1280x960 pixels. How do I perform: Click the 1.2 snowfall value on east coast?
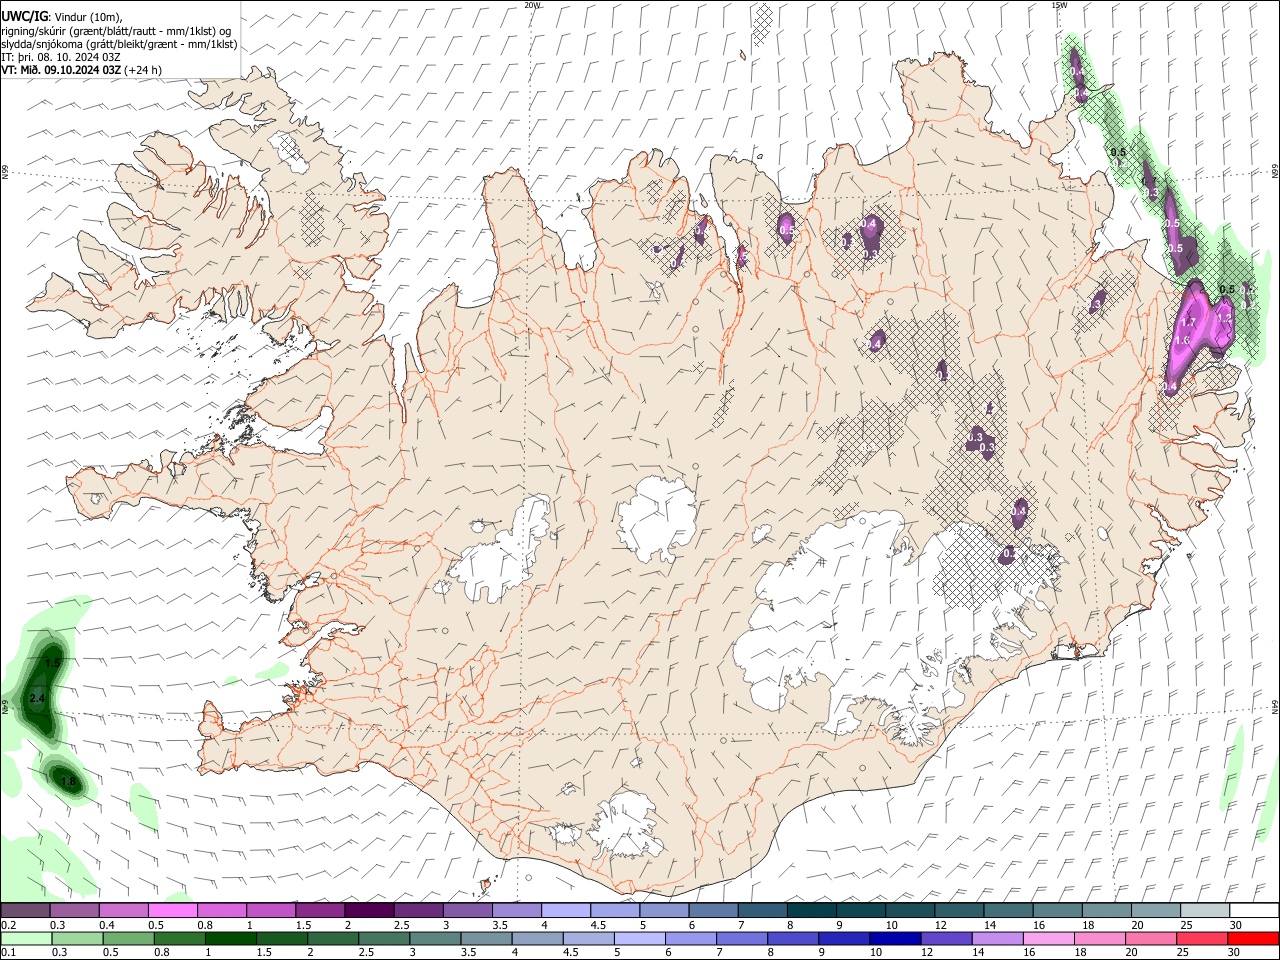1224,317
